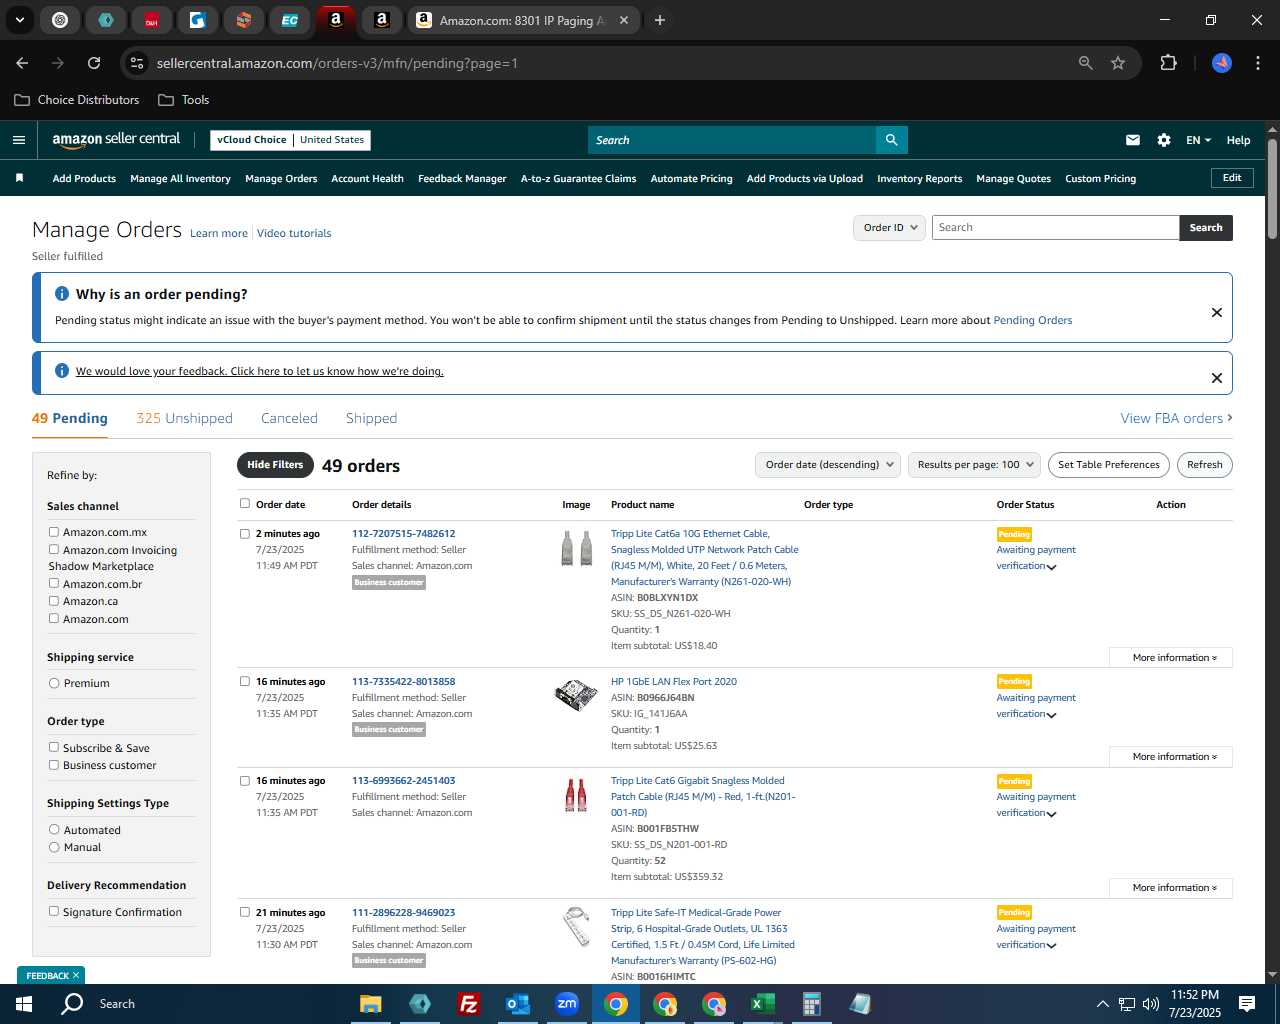Open Zoom from the taskbar
Screen dimensions: 1280x1024
[567, 1004]
